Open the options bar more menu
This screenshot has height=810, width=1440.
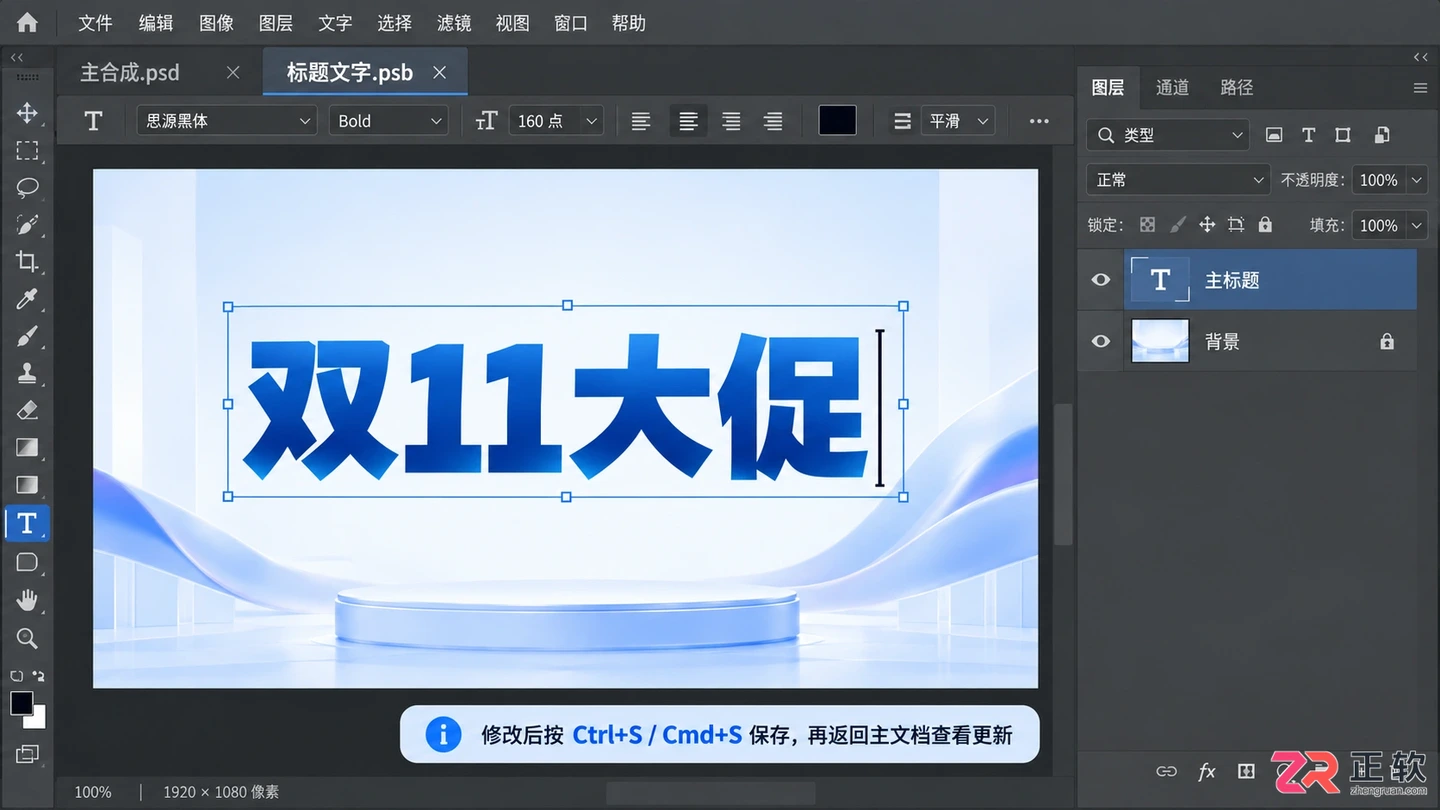coord(1039,121)
